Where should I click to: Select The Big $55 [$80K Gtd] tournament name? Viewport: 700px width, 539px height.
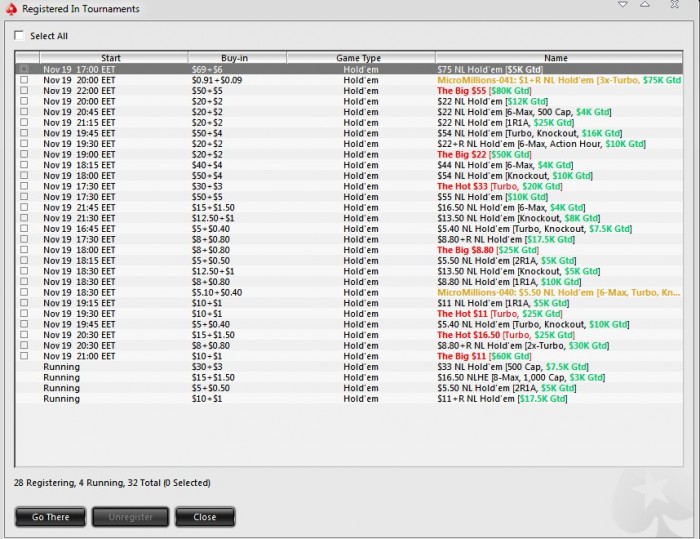pyautogui.click(x=484, y=91)
